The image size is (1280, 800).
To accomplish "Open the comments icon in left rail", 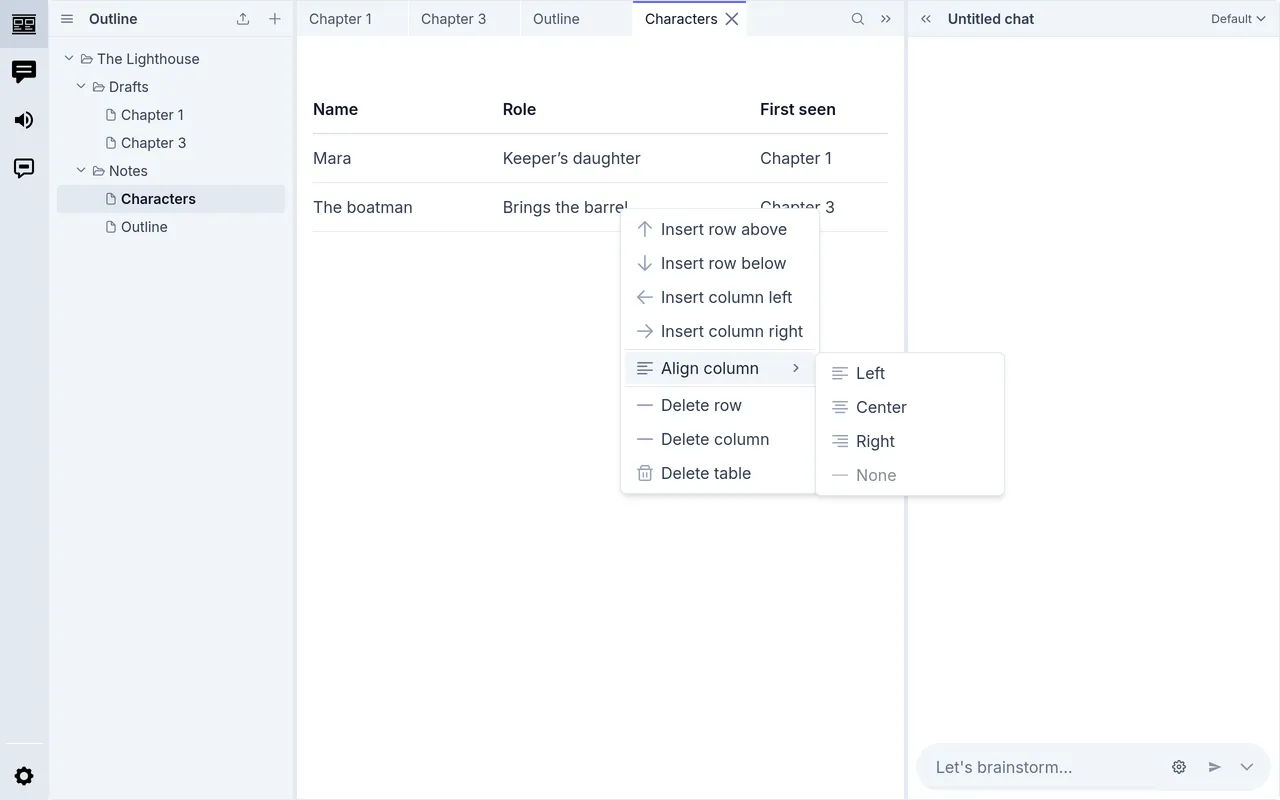I will point(24,168).
